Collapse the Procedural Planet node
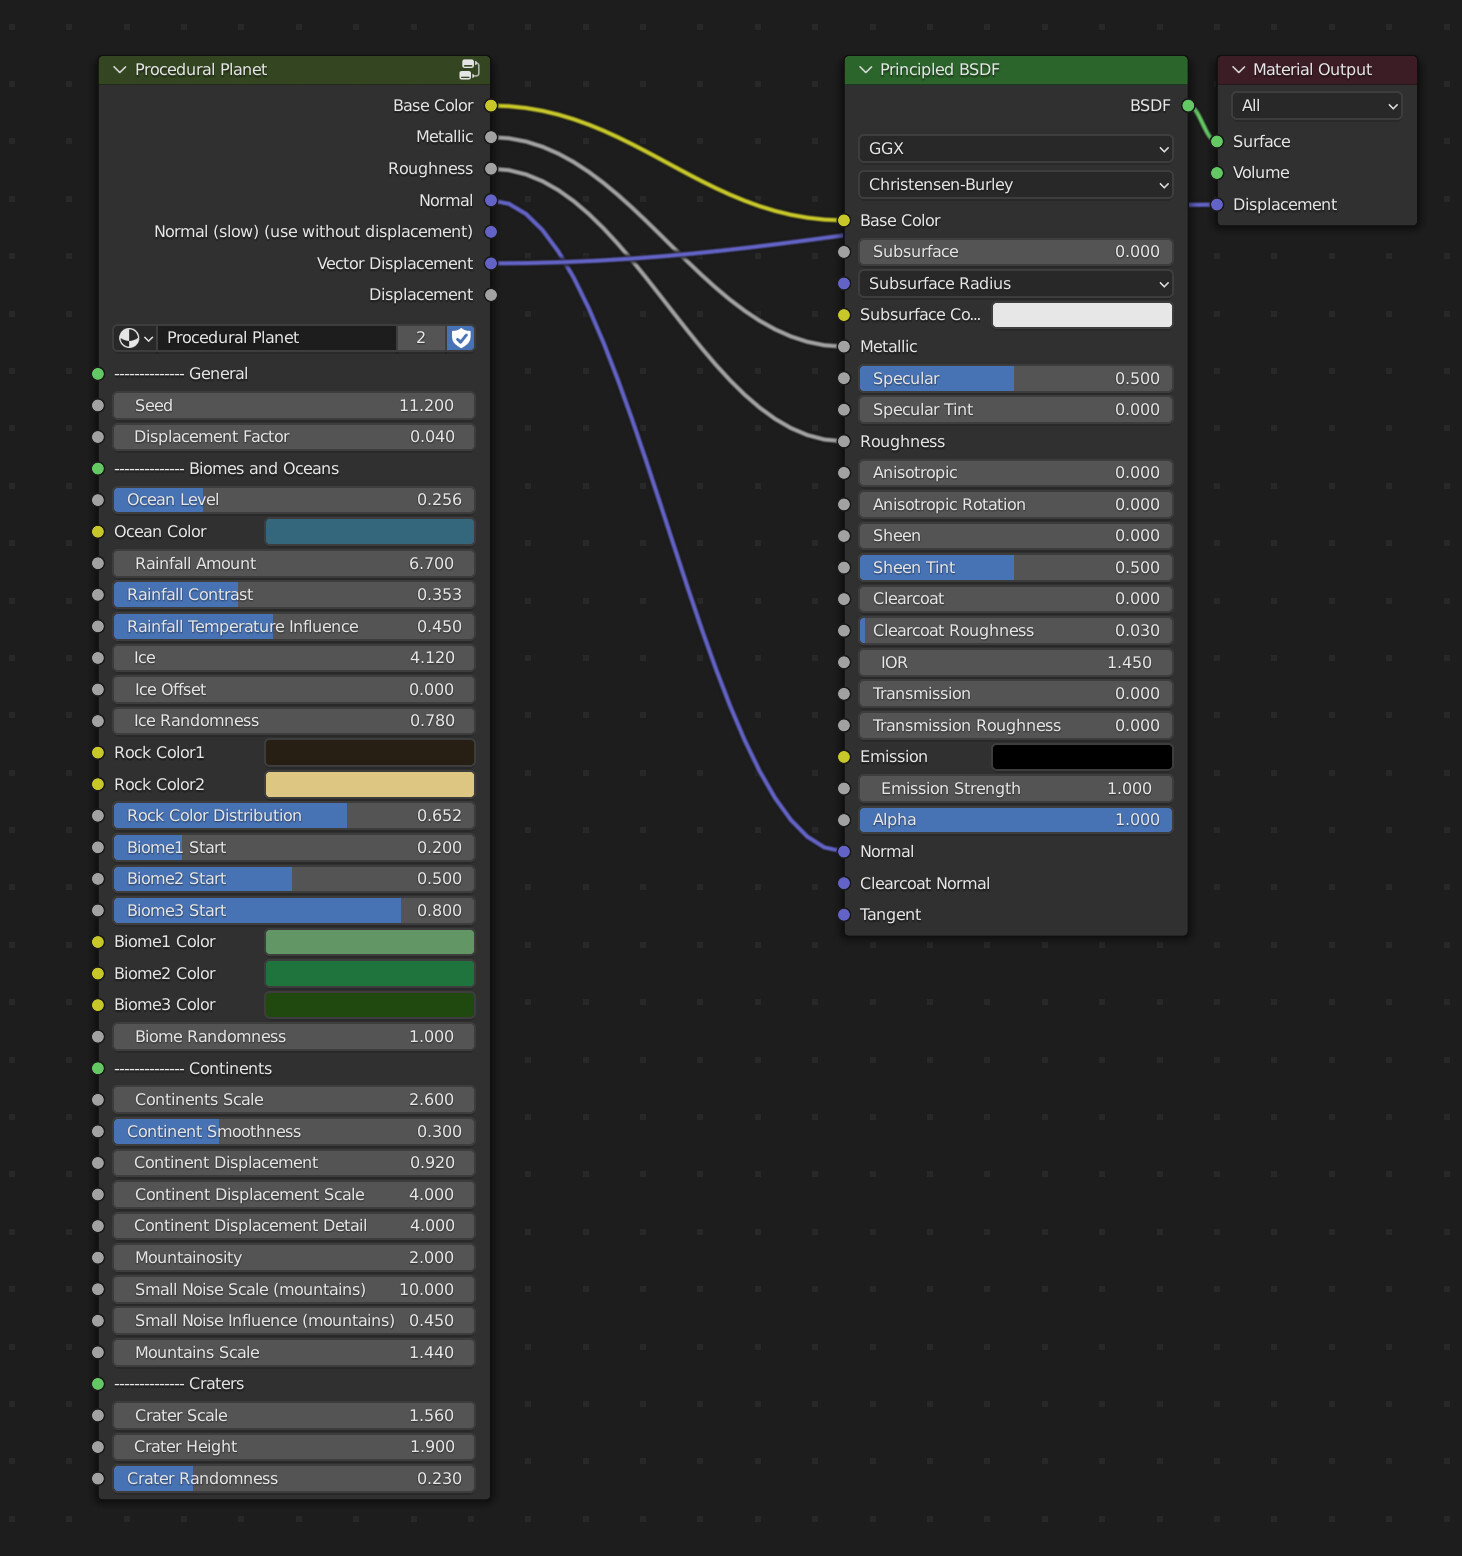1462x1556 pixels. click(x=120, y=69)
